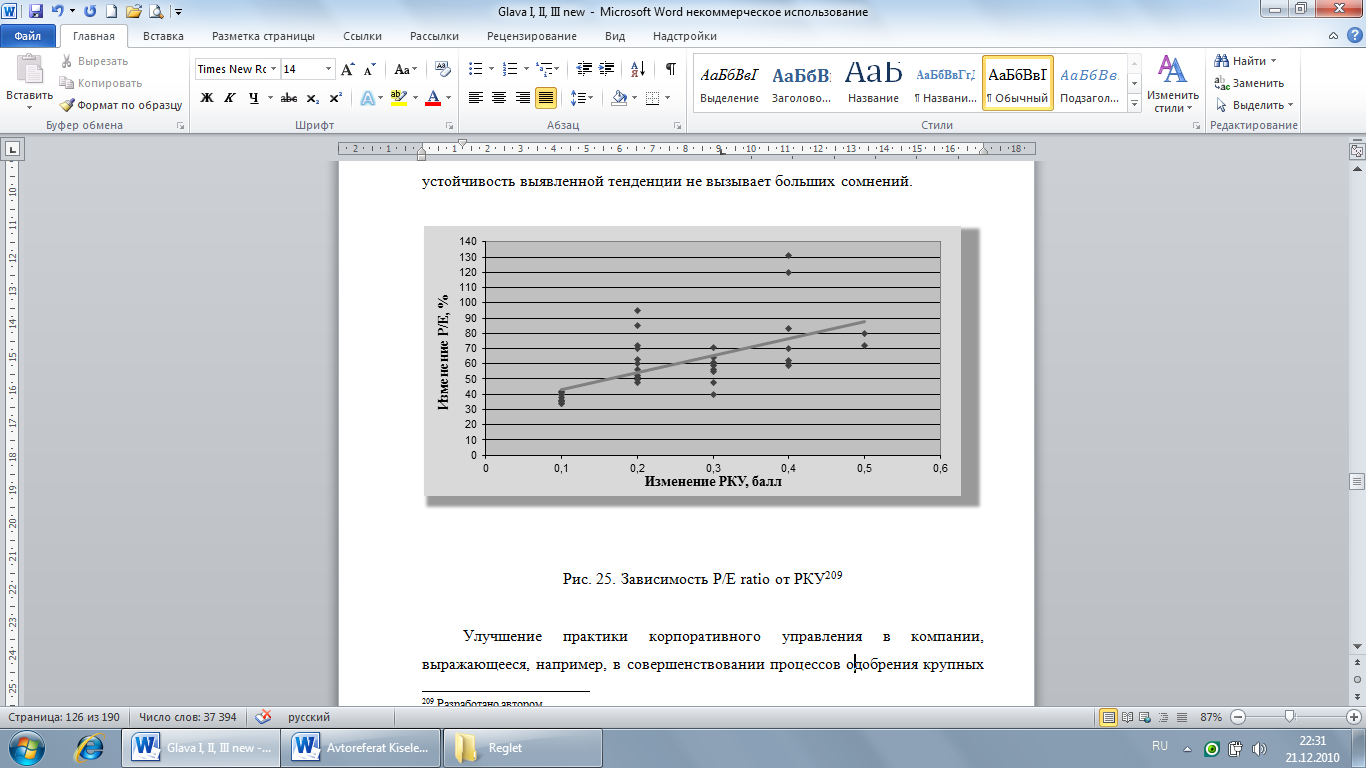
Task: Apply the Выделение style
Action: [729, 82]
